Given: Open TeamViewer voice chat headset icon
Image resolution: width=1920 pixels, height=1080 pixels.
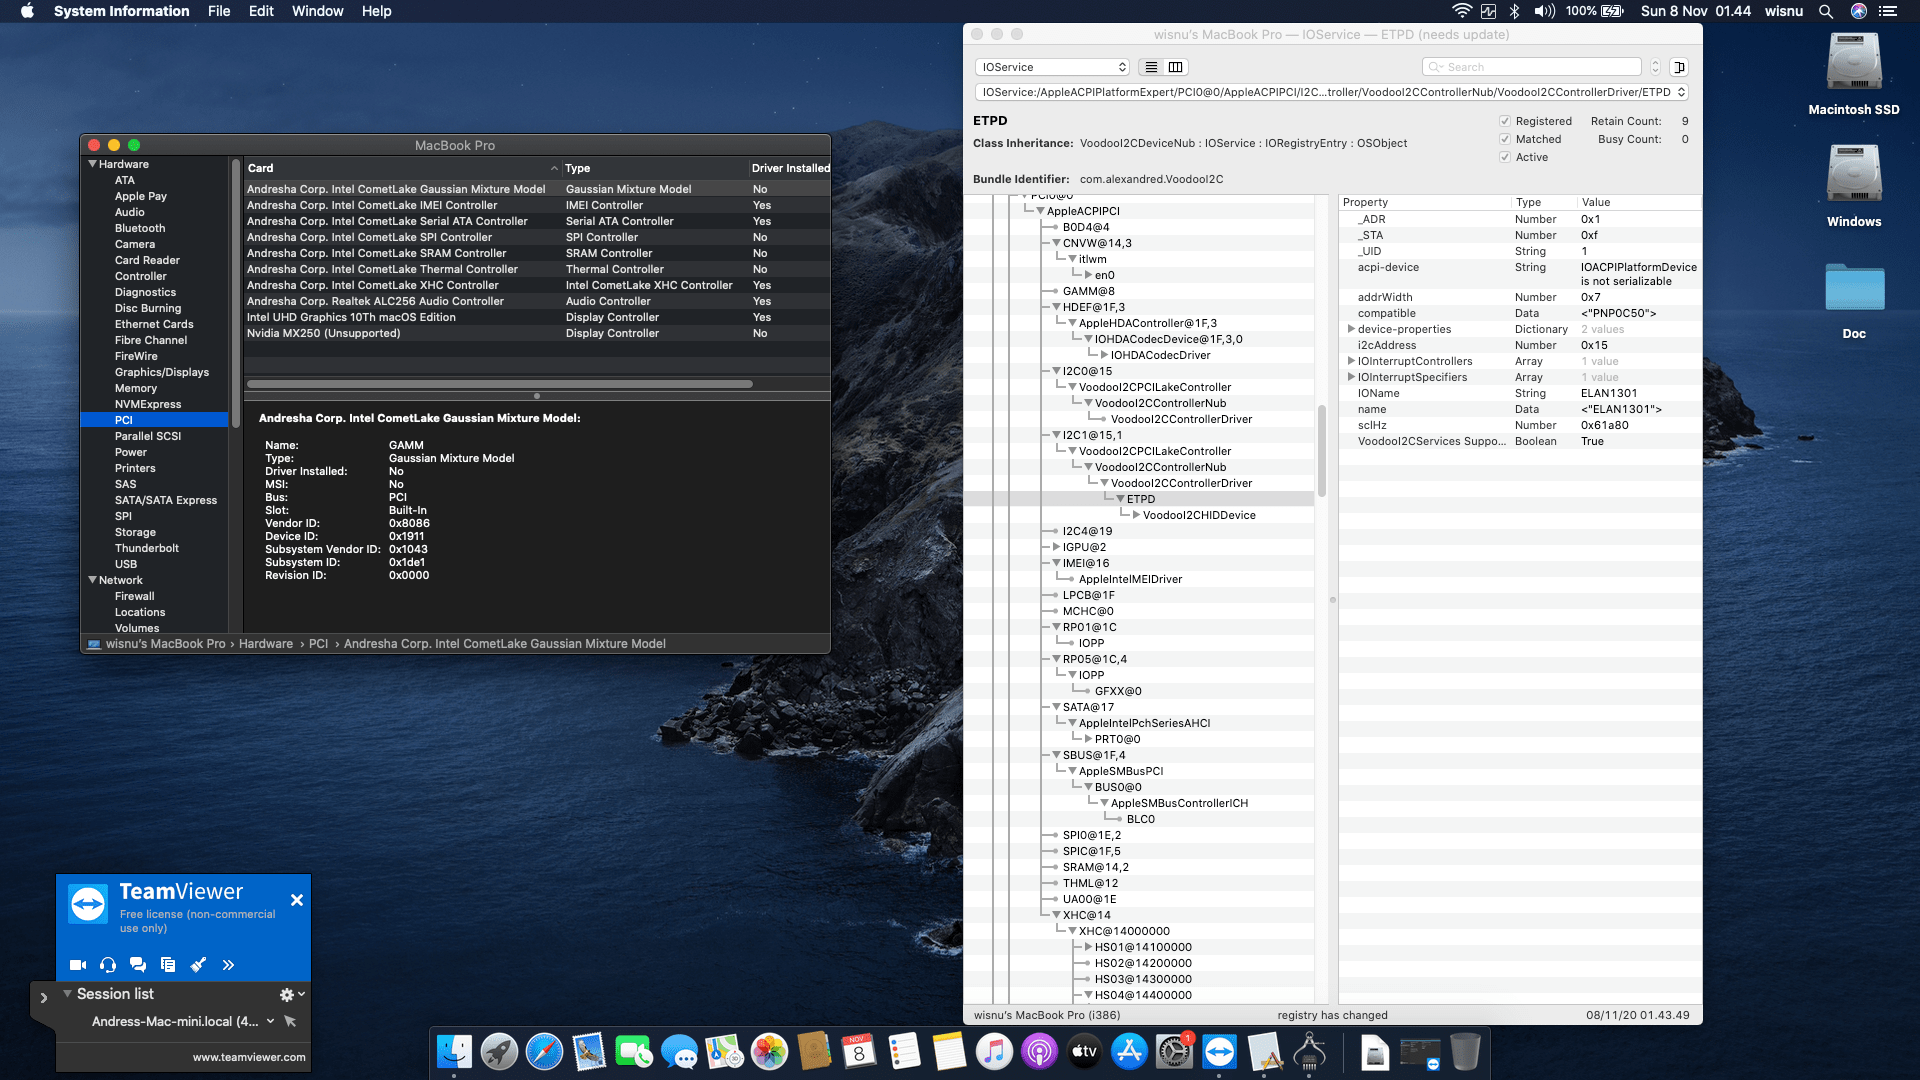Looking at the screenshot, I should pyautogui.click(x=107, y=965).
